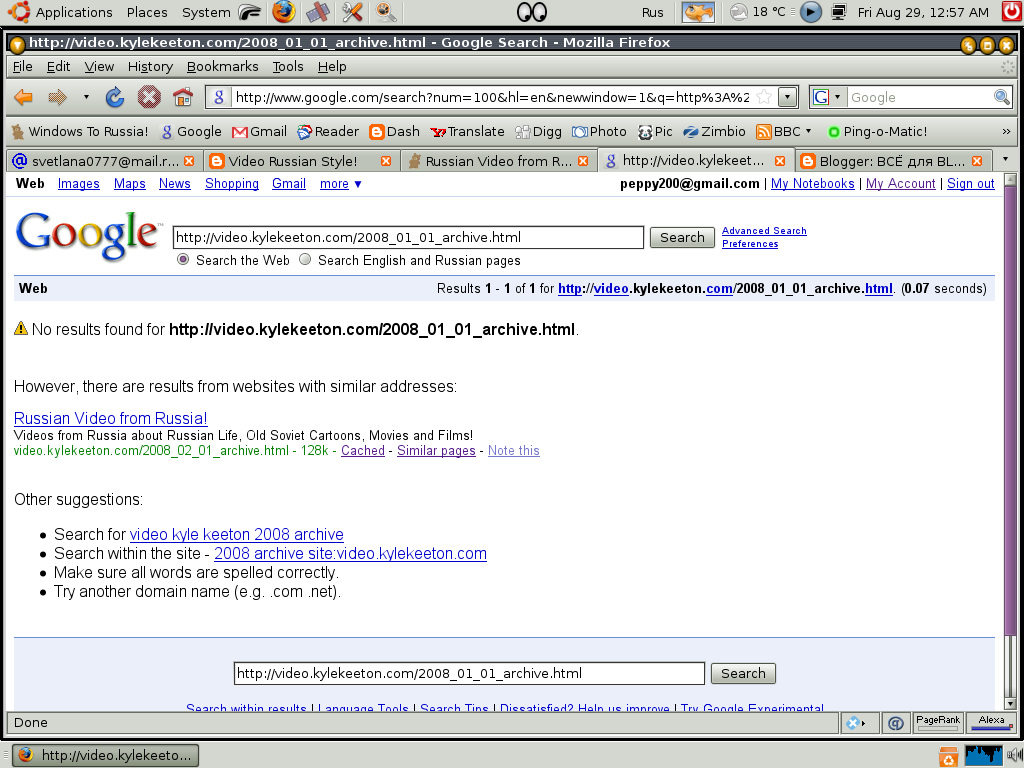This screenshot has width=1024, height=768.
Task: Open Gmail bookmark in bookmarks toolbar
Action: 259,131
